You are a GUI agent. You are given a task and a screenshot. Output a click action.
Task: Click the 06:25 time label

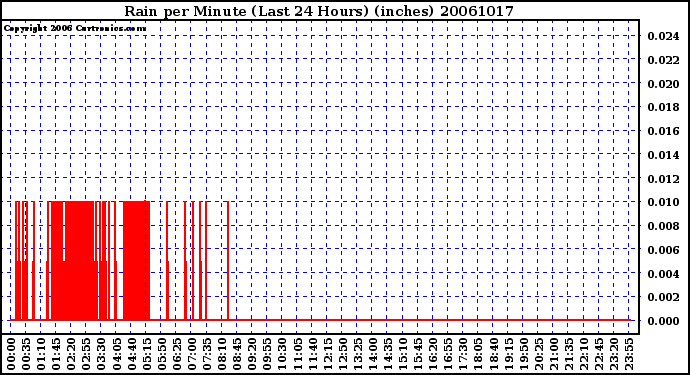pyautogui.click(x=176, y=354)
